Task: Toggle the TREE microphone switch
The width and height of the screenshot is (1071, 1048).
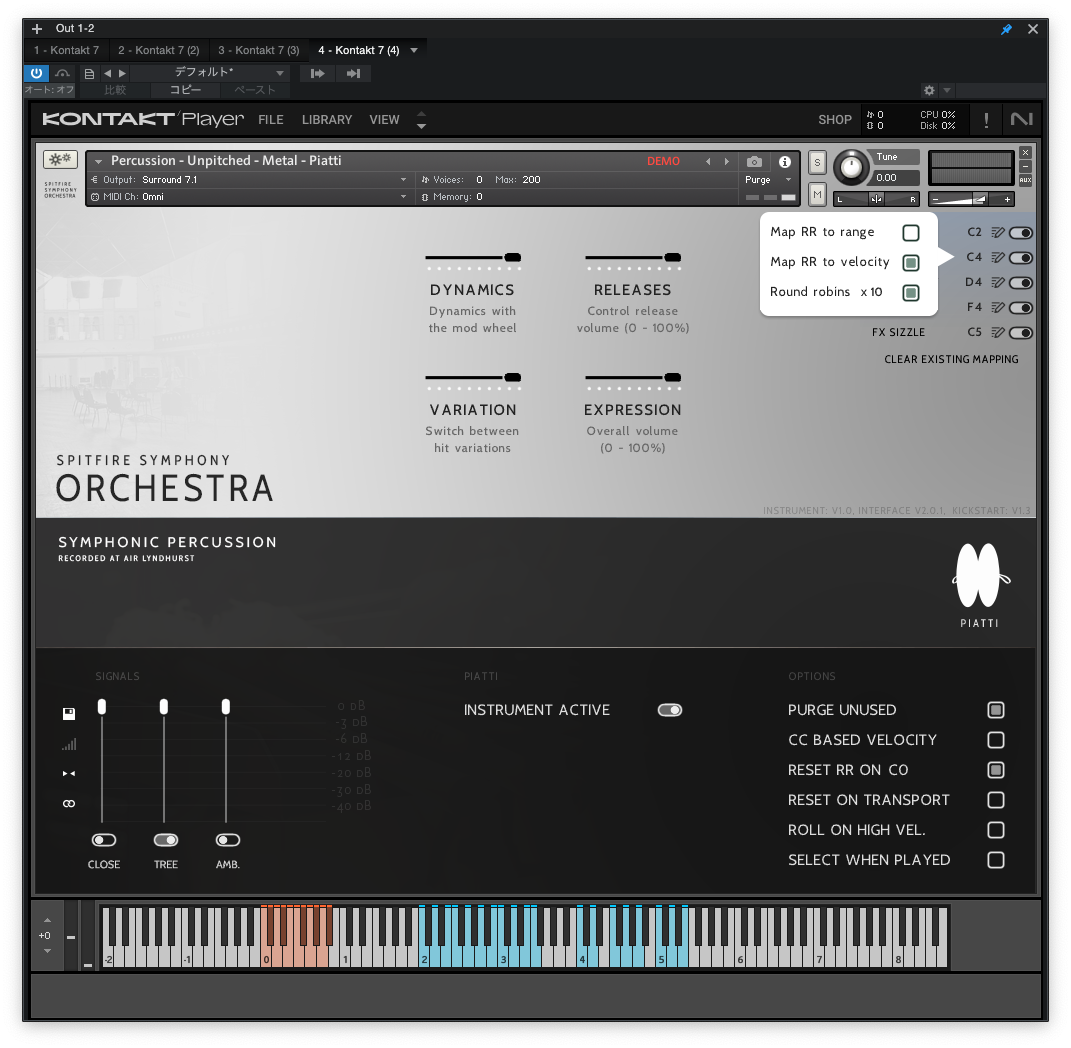Action: [166, 840]
